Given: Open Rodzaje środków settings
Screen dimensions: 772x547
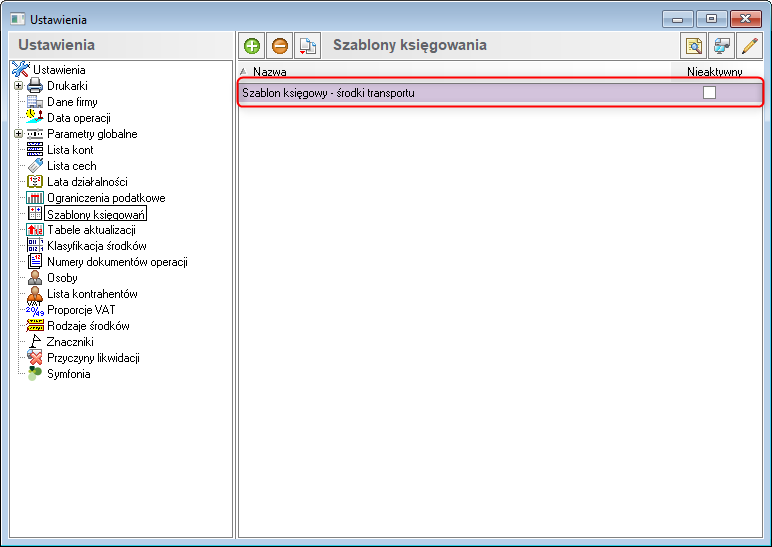Looking at the screenshot, I should [x=89, y=326].
